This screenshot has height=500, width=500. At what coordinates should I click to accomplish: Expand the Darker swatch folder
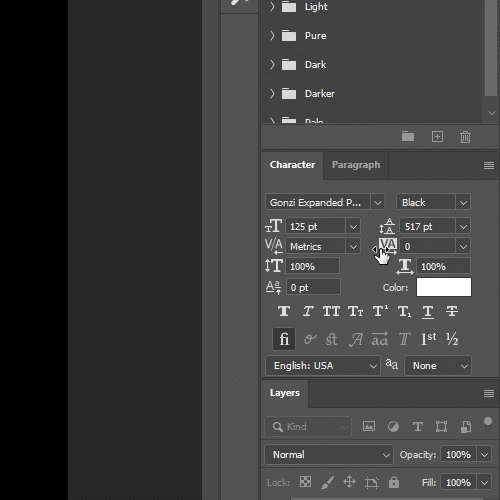tap(272, 93)
